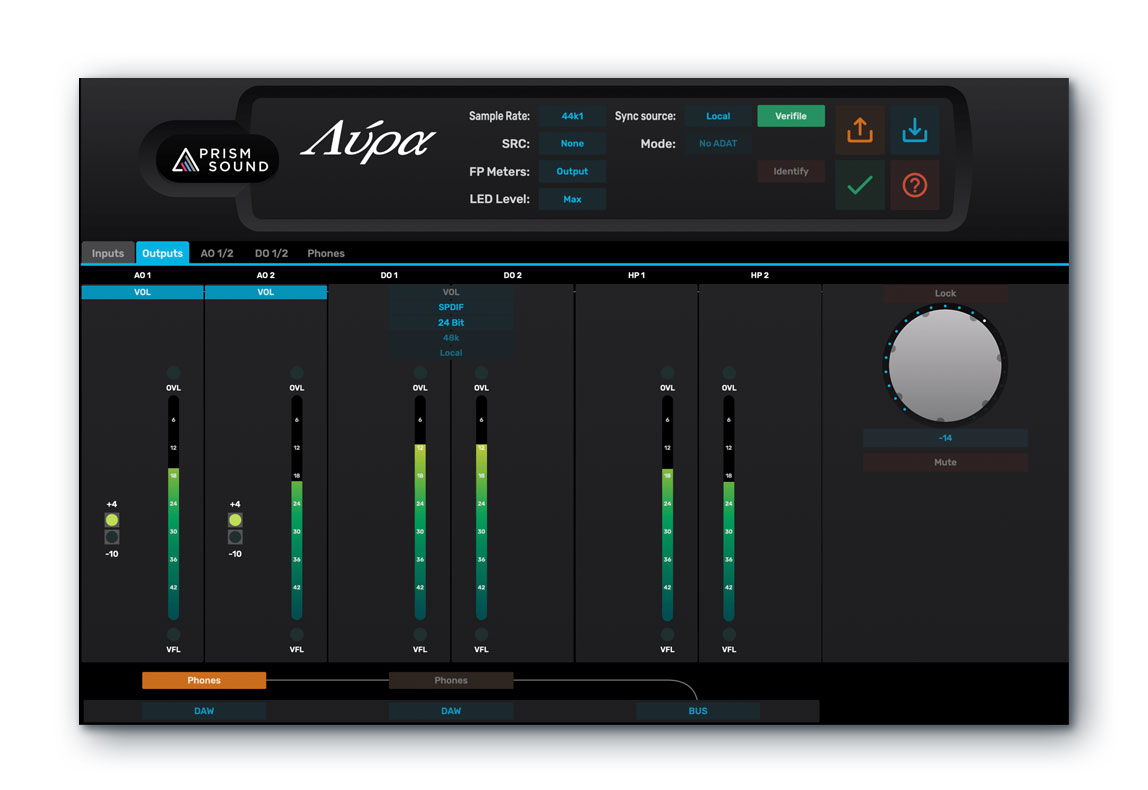Click the orange Phones source button under AO

(x=204, y=680)
